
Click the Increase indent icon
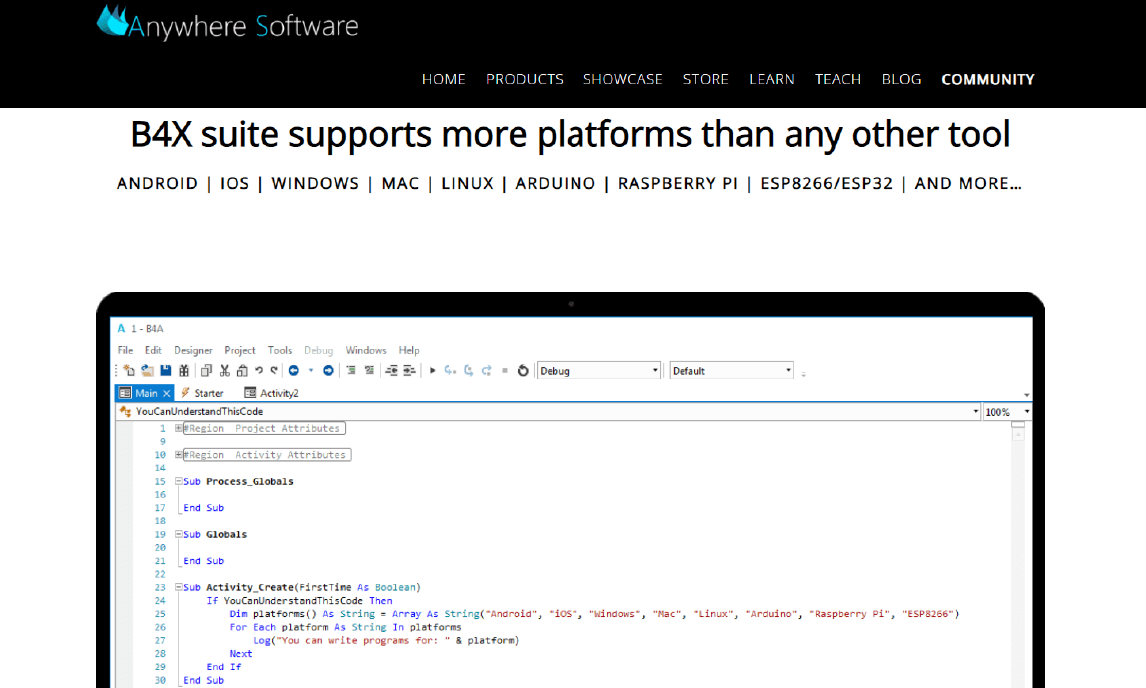click(x=409, y=371)
